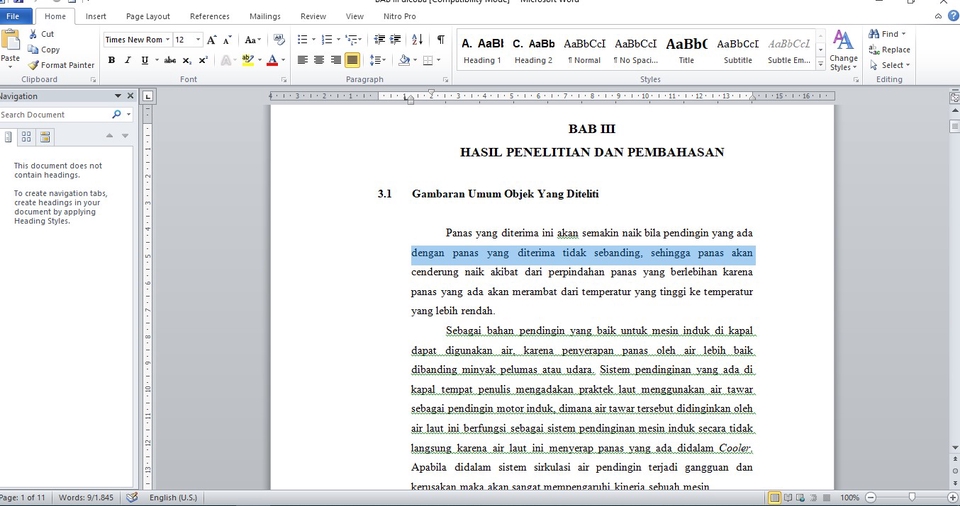Align text right
This screenshot has height=506, width=960.
pyautogui.click(x=336, y=60)
